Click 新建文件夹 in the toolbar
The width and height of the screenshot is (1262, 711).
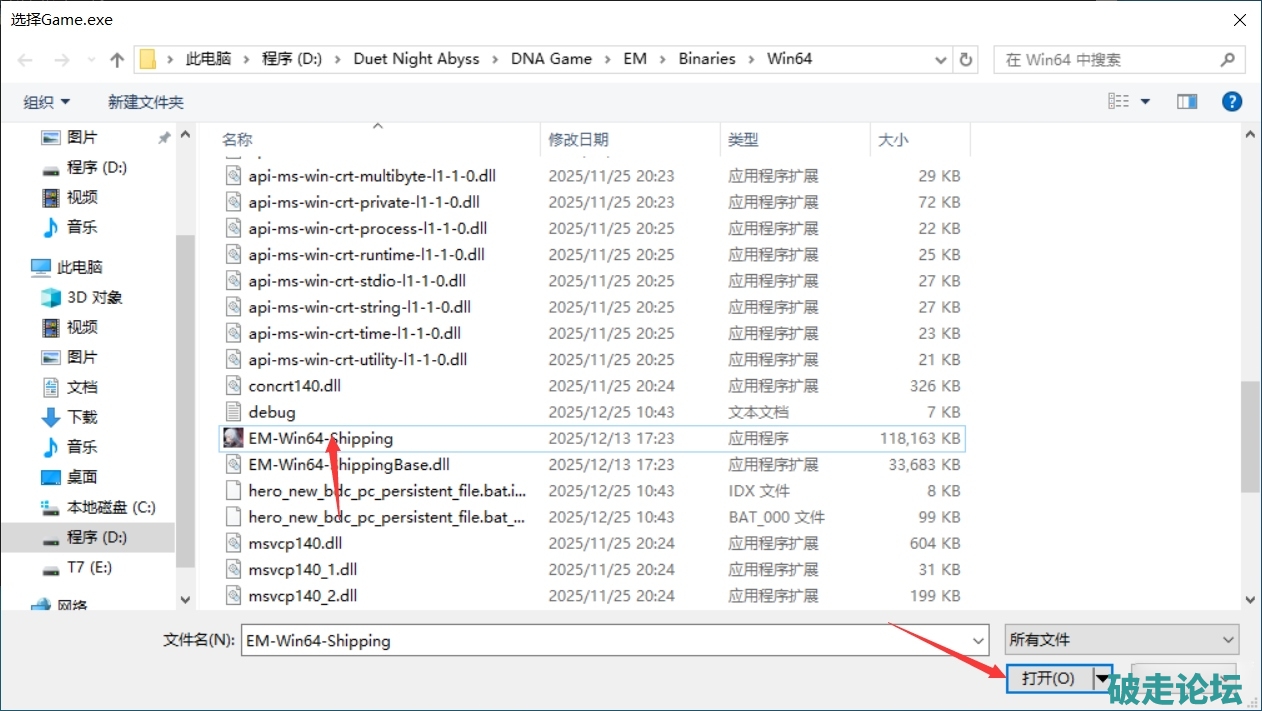point(146,102)
